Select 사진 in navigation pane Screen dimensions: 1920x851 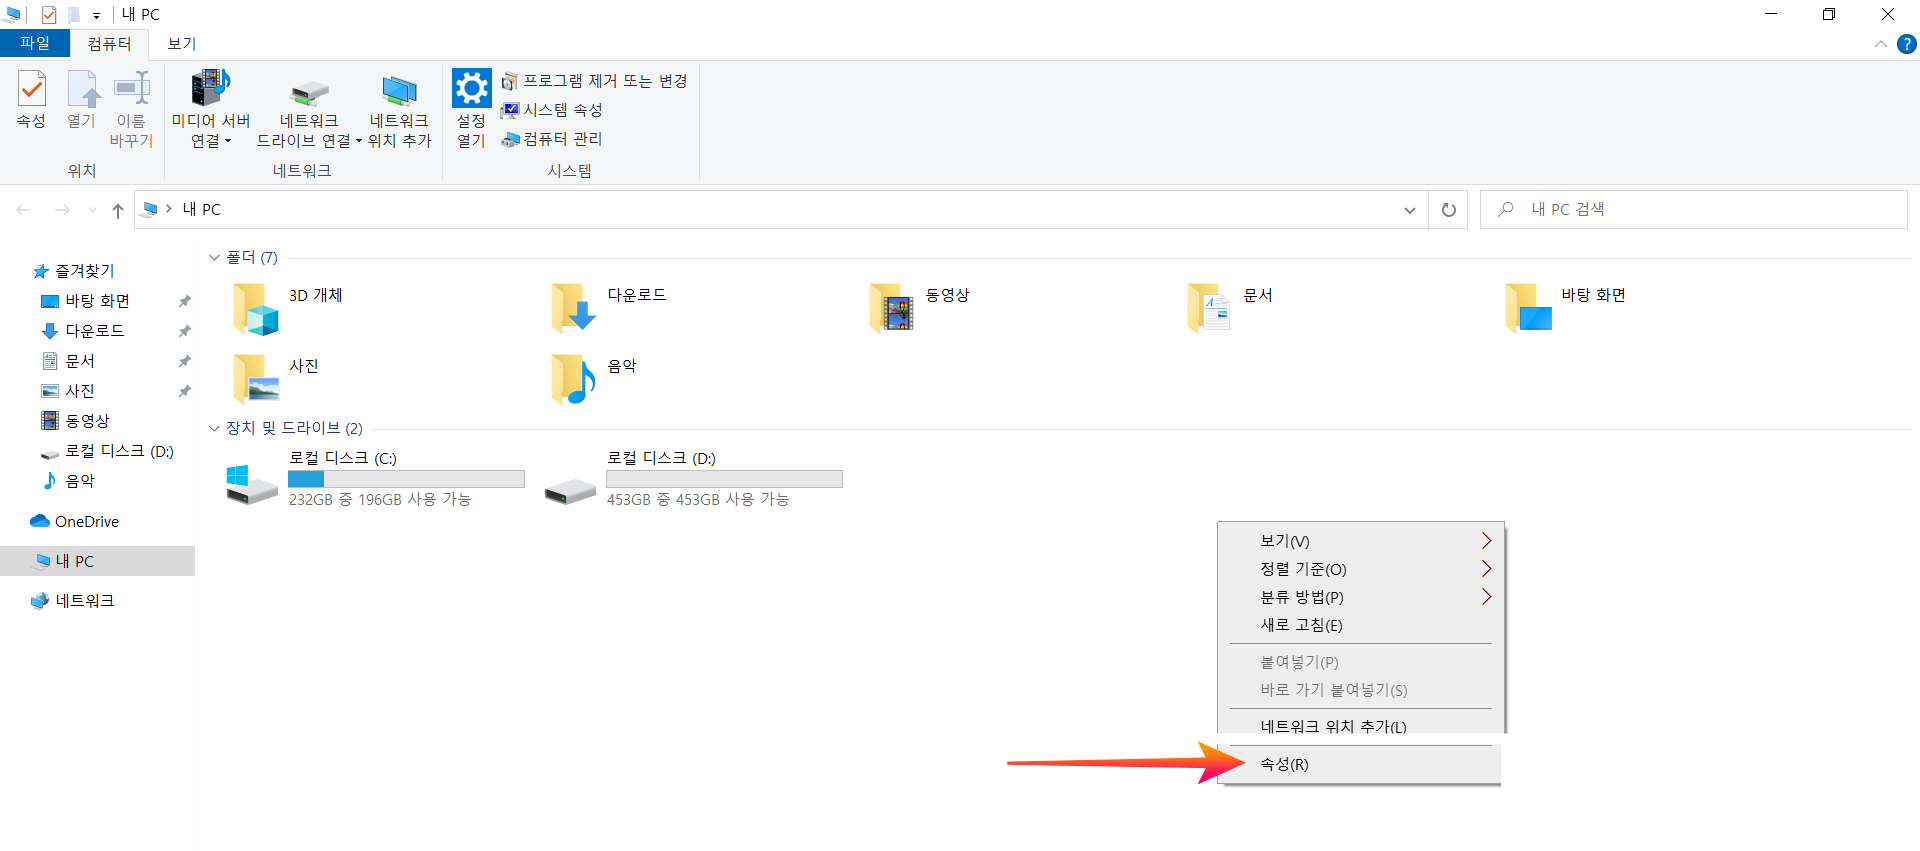click(80, 391)
